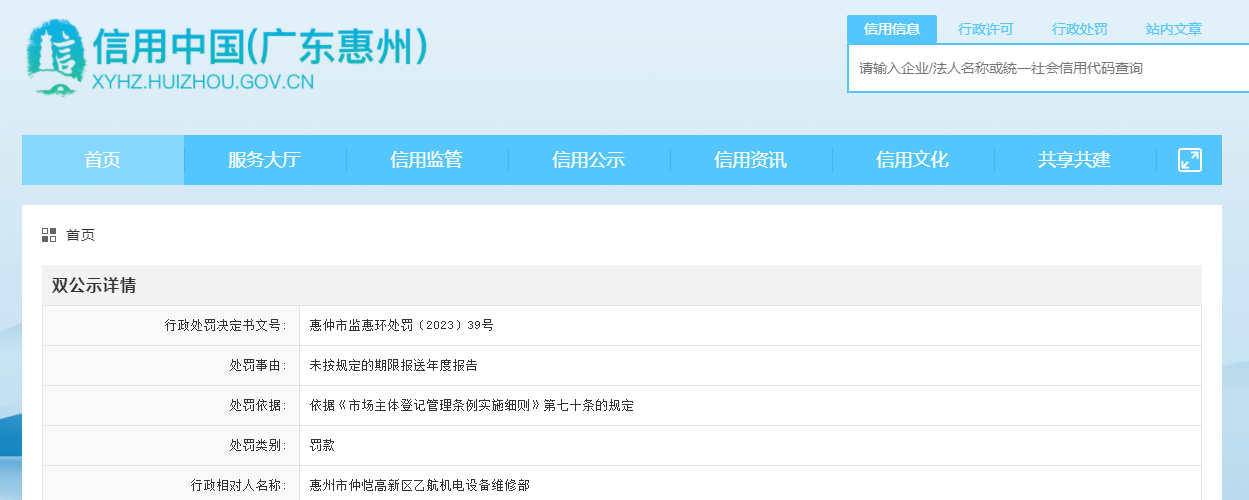Open 服务大厅 navigation item
The width and height of the screenshot is (1249, 500).
click(265, 160)
